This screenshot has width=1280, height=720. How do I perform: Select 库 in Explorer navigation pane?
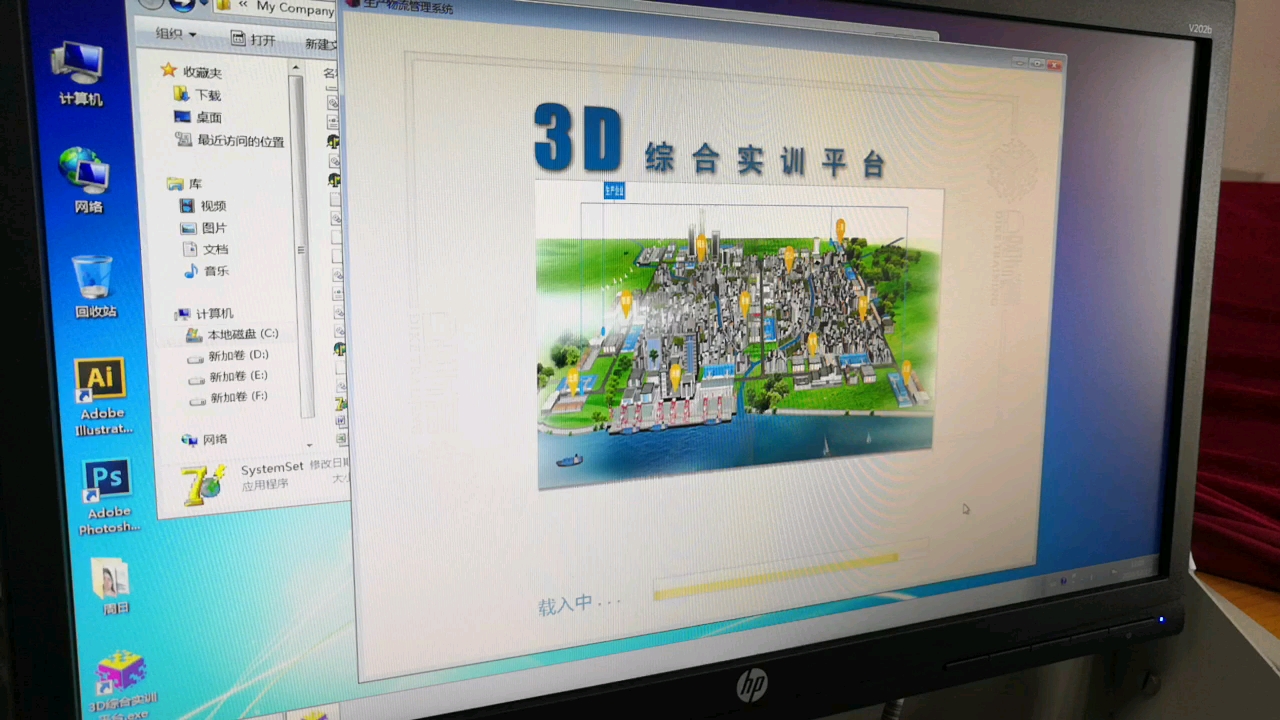tap(185, 184)
